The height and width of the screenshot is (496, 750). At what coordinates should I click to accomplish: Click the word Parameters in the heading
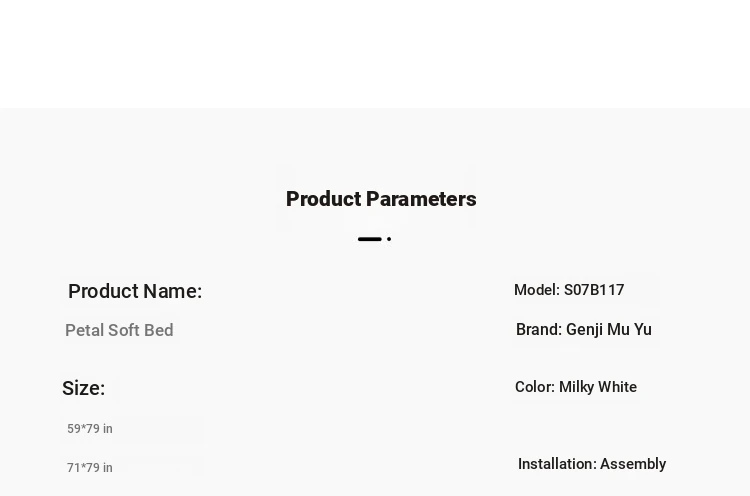[x=421, y=199]
